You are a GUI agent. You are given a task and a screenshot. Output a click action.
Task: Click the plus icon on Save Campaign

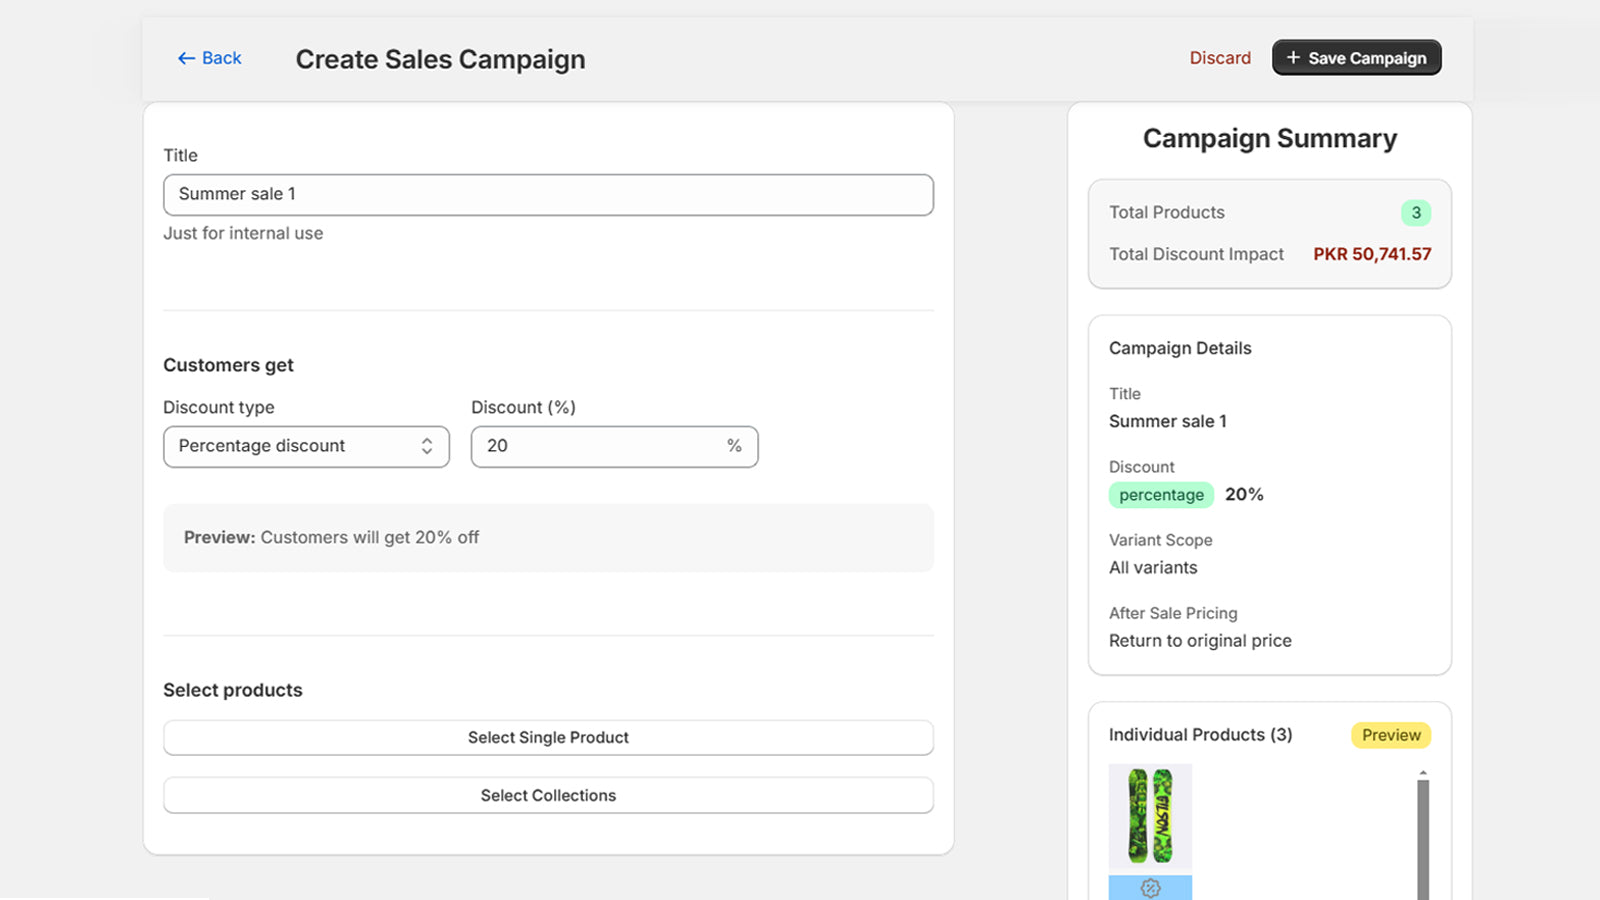pos(1293,57)
